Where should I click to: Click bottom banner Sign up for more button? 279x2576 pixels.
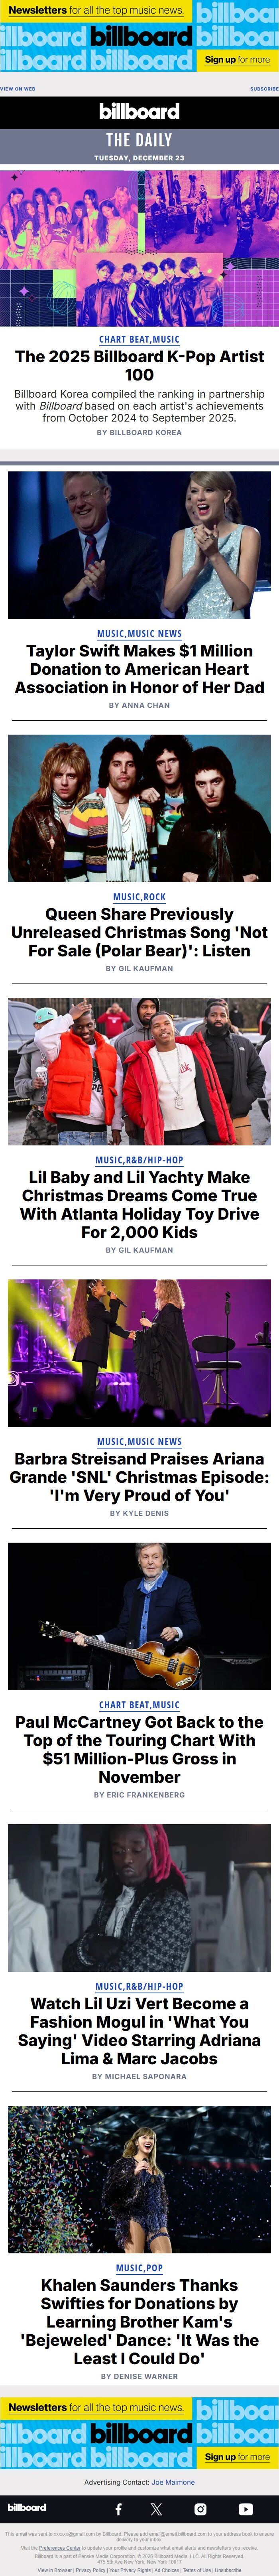[x=237, y=2456]
